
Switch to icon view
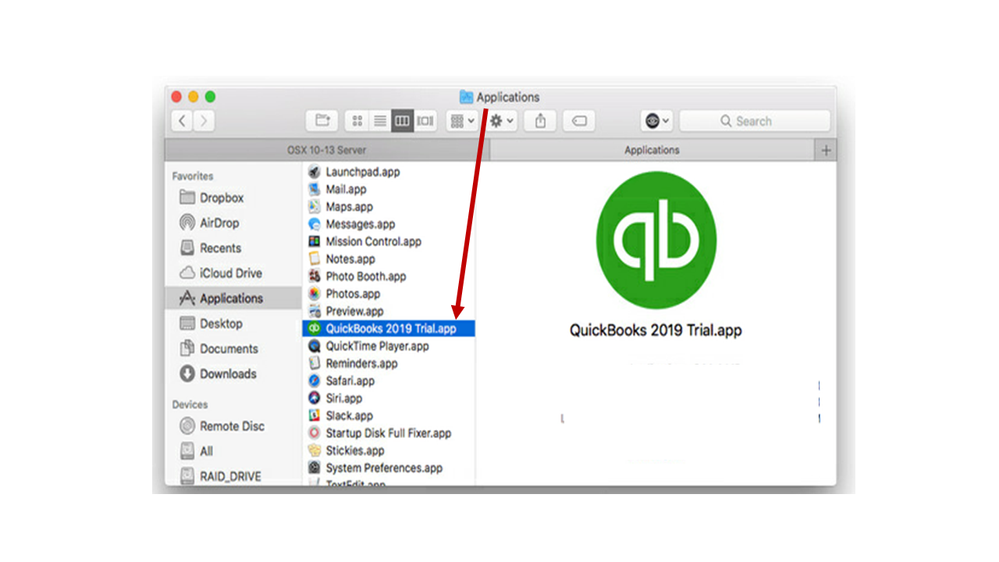(357, 120)
